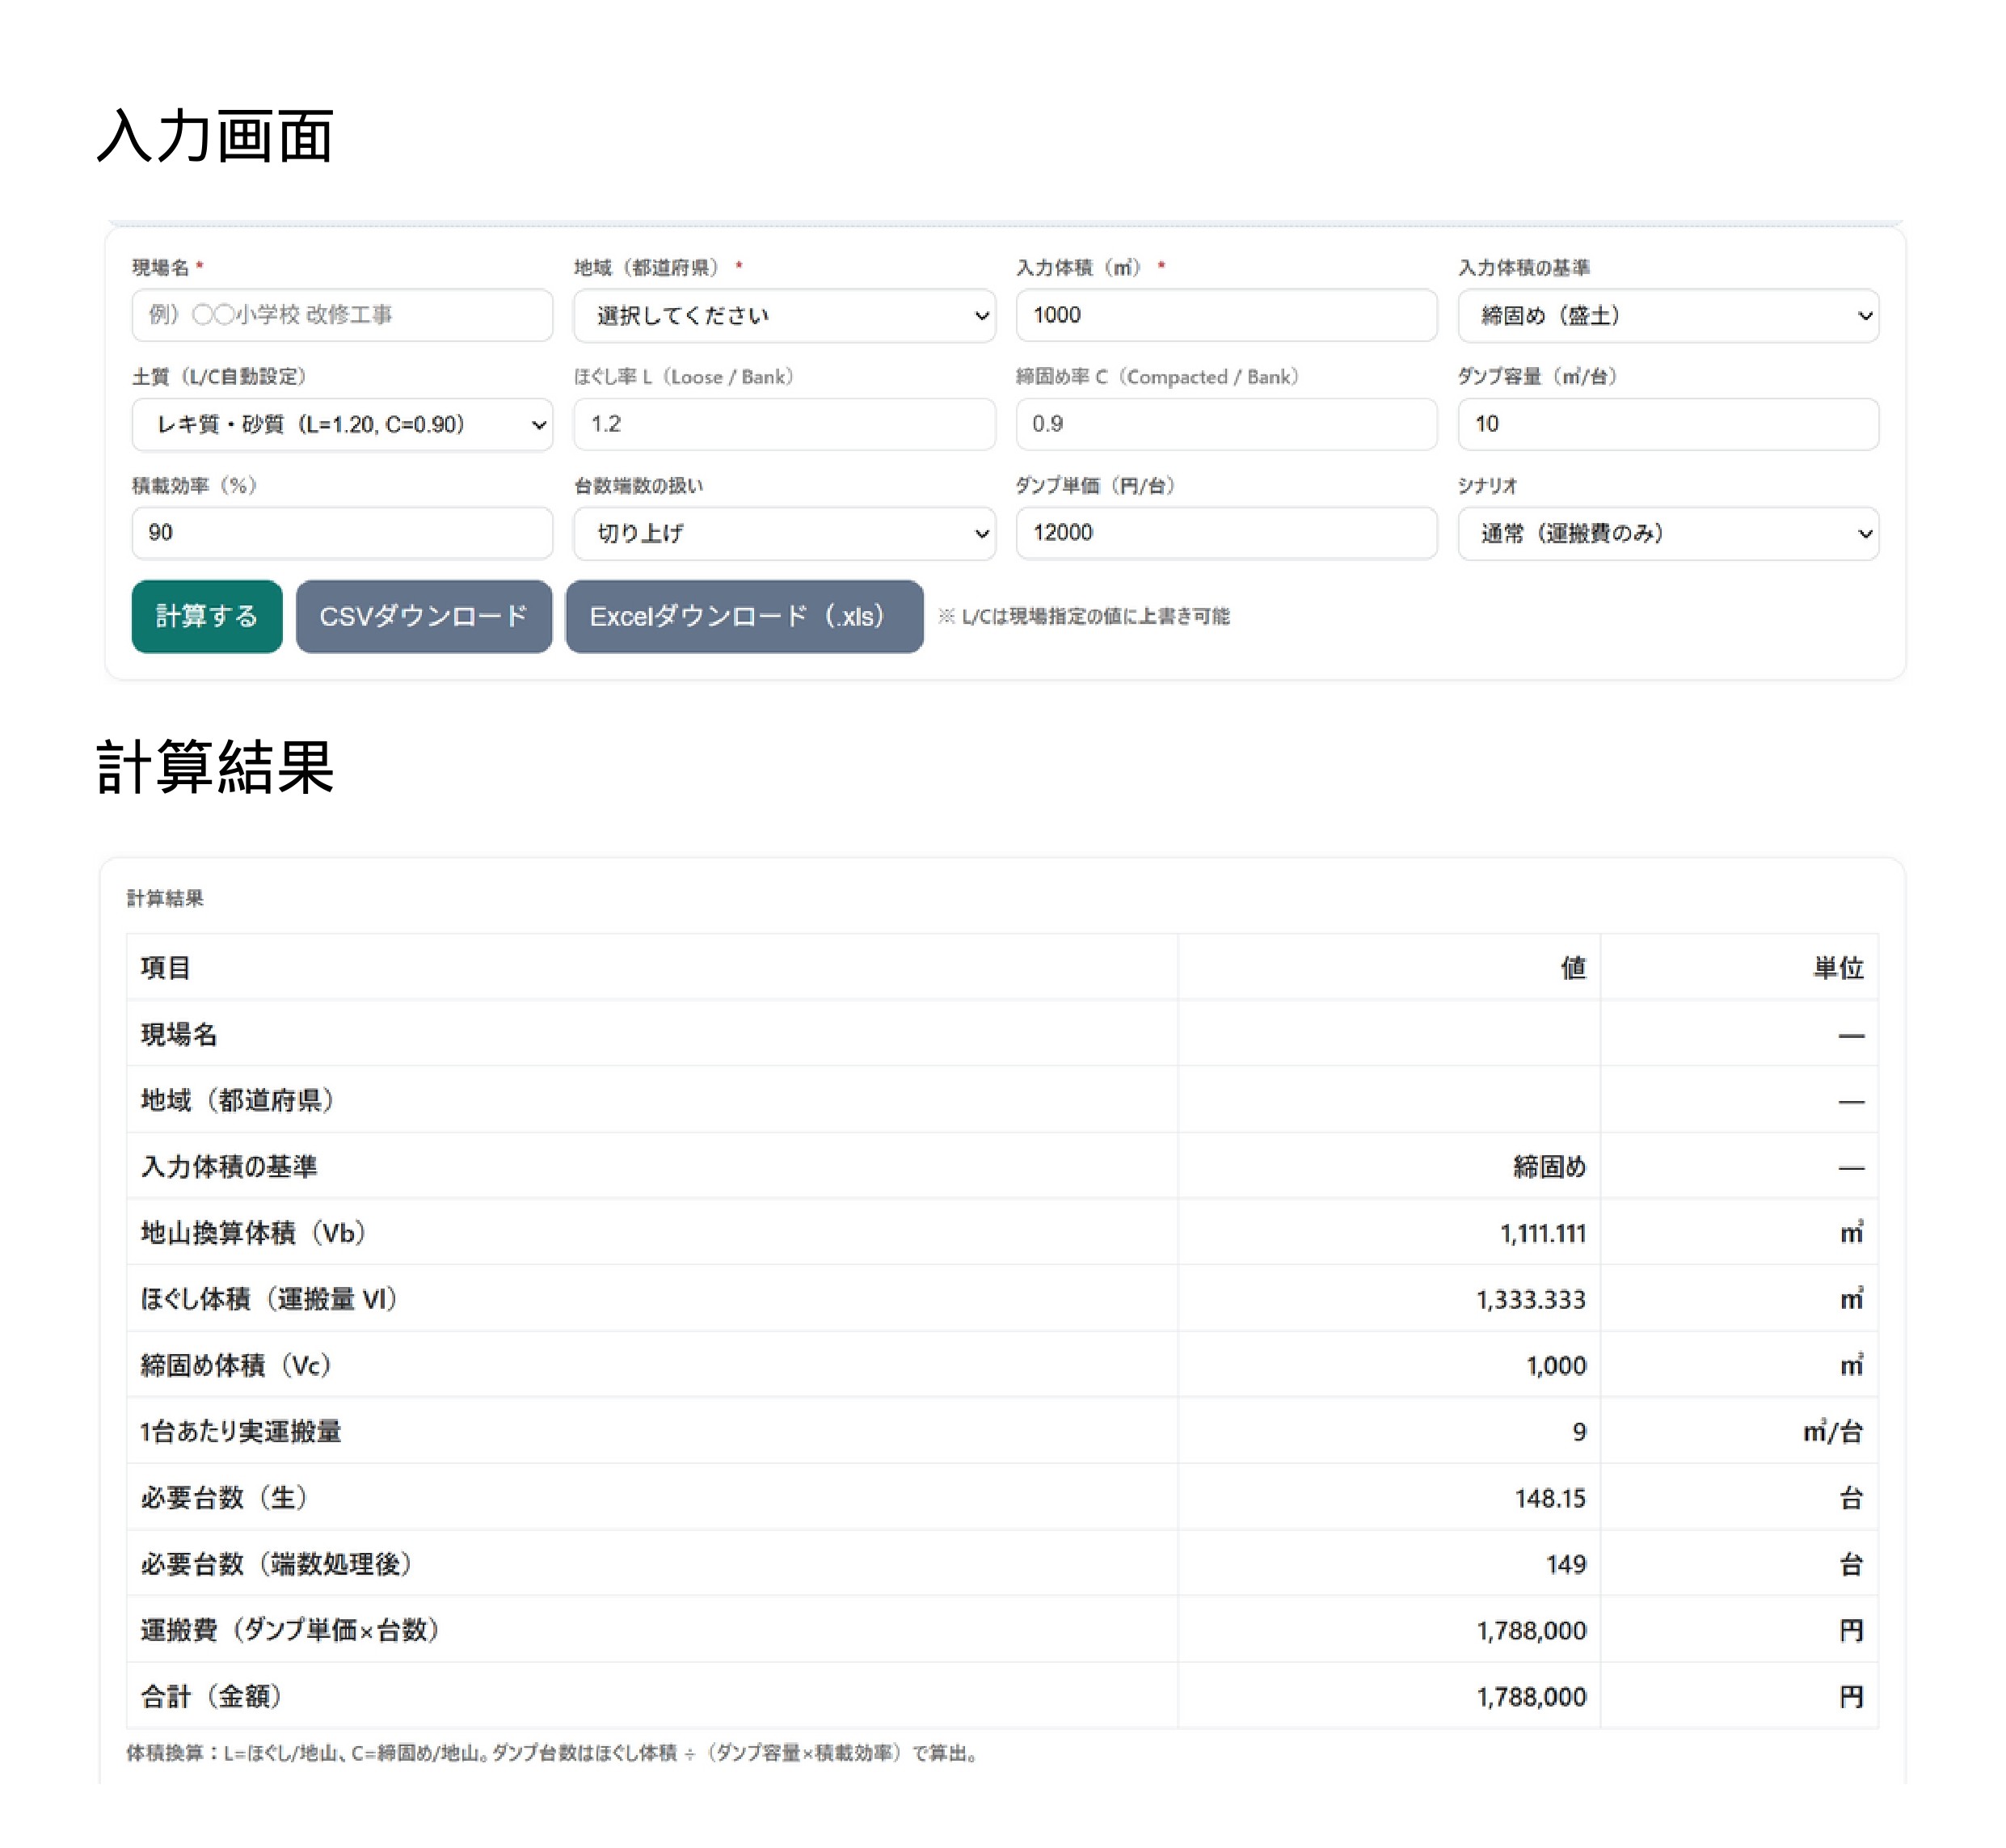This screenshot has width=2006, height=1848.
Task: Expand the 土質 soil type dropdown
Action: (341, 424)
